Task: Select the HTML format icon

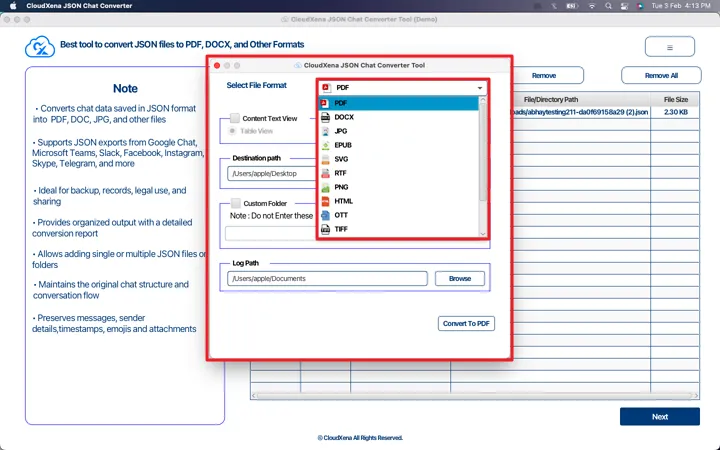Action: tap(325, 201)
